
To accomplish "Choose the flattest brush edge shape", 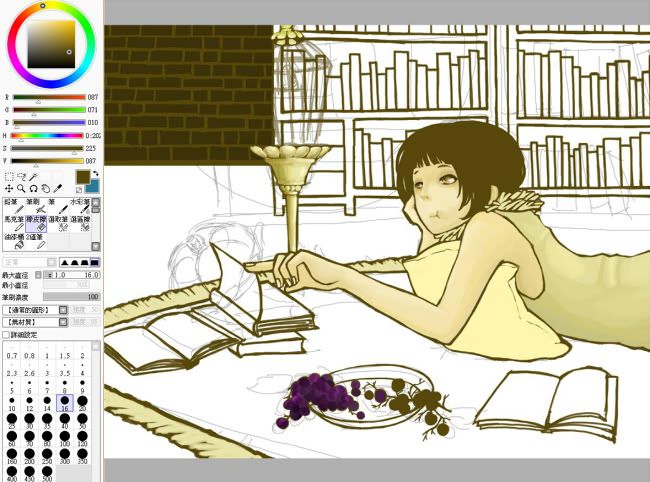I will coord(96,261).
